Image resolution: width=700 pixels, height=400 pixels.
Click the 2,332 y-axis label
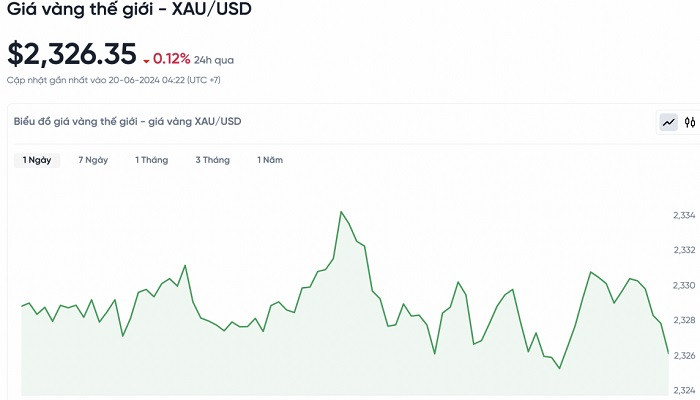point(683,251)
